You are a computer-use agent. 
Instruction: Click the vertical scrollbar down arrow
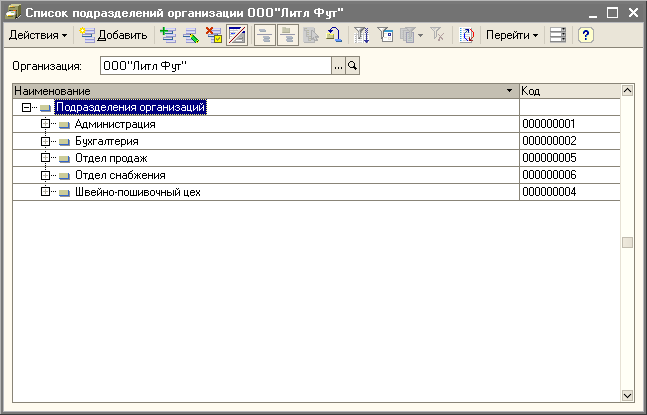click(x=627, y=394)
